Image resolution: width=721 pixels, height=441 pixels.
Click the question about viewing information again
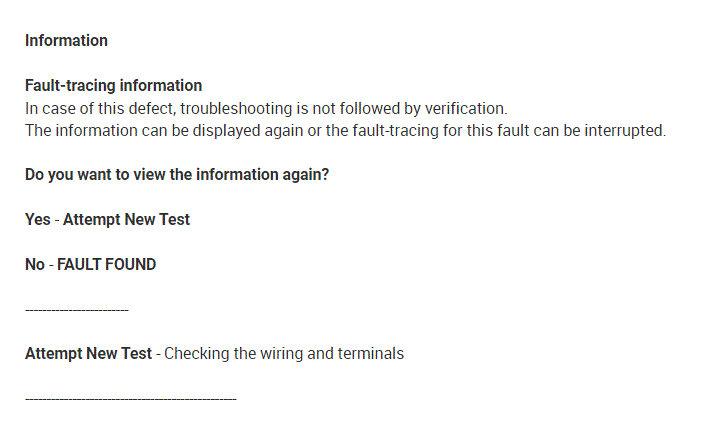[x=177, y=175]
